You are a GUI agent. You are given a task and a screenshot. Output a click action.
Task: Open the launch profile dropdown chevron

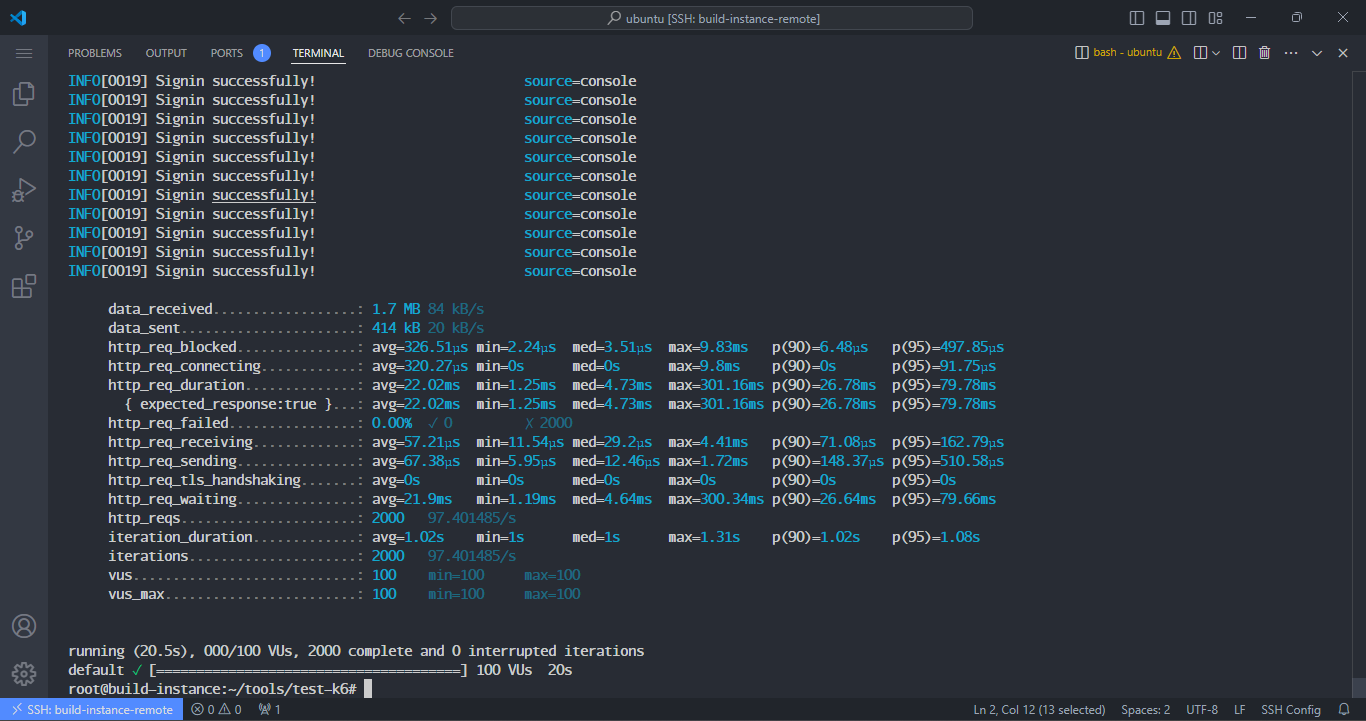tap(1216, 53)
